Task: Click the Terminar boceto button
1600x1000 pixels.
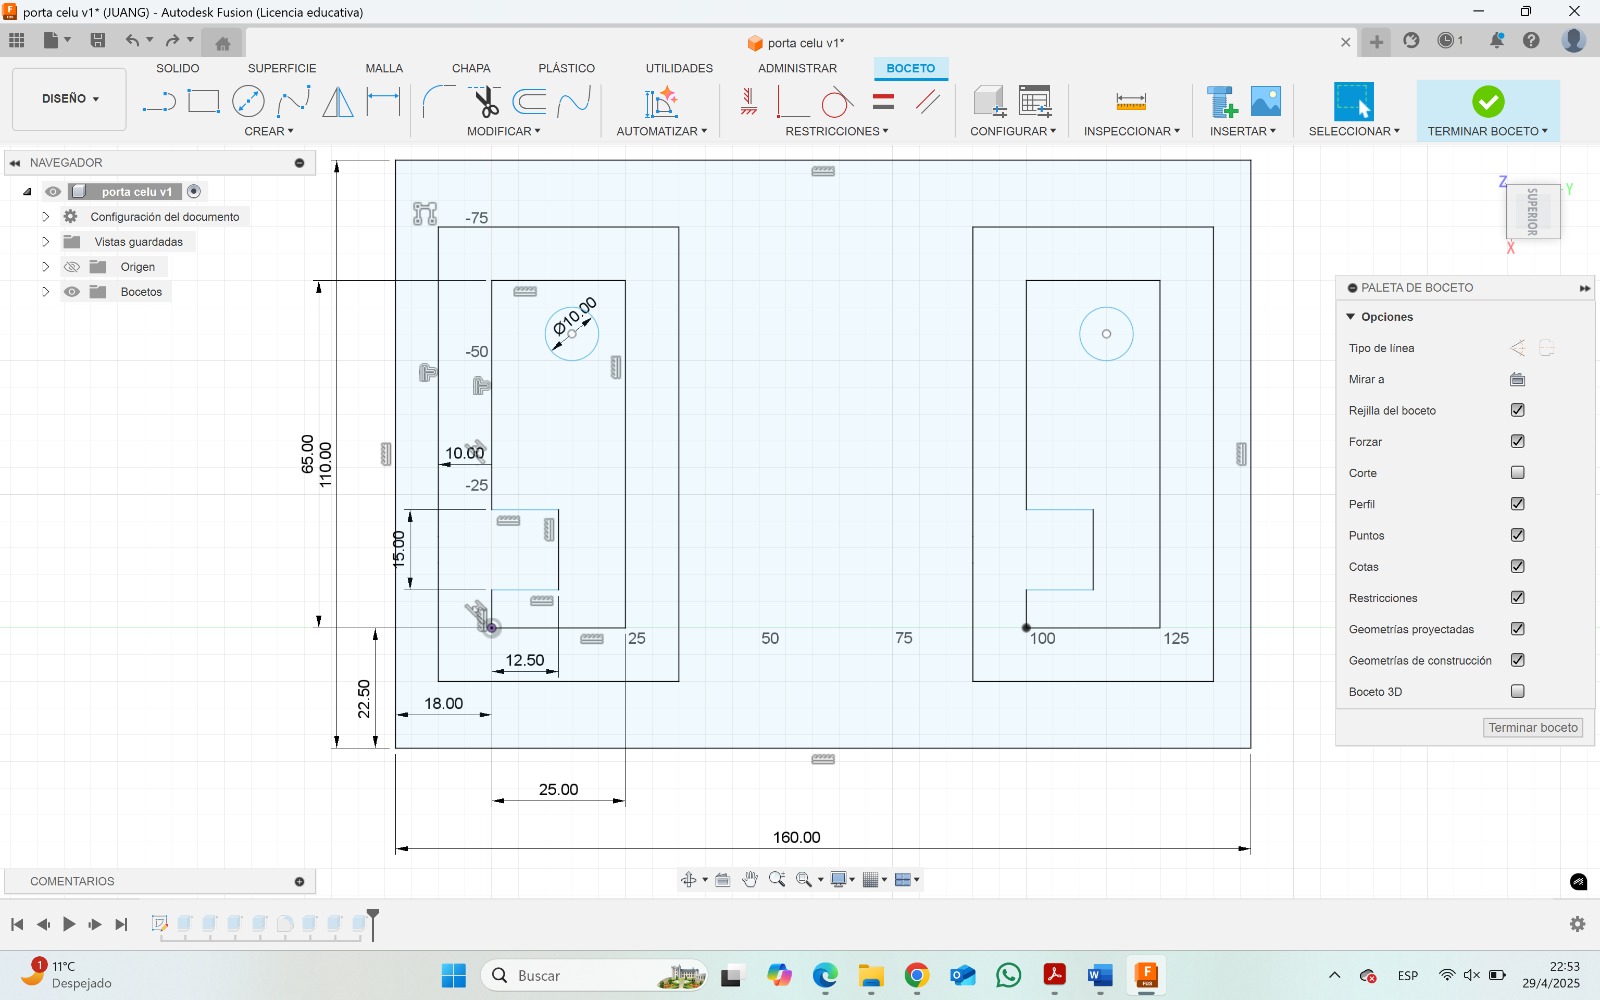Action: pyautogui.click(x=1533, y=728)
